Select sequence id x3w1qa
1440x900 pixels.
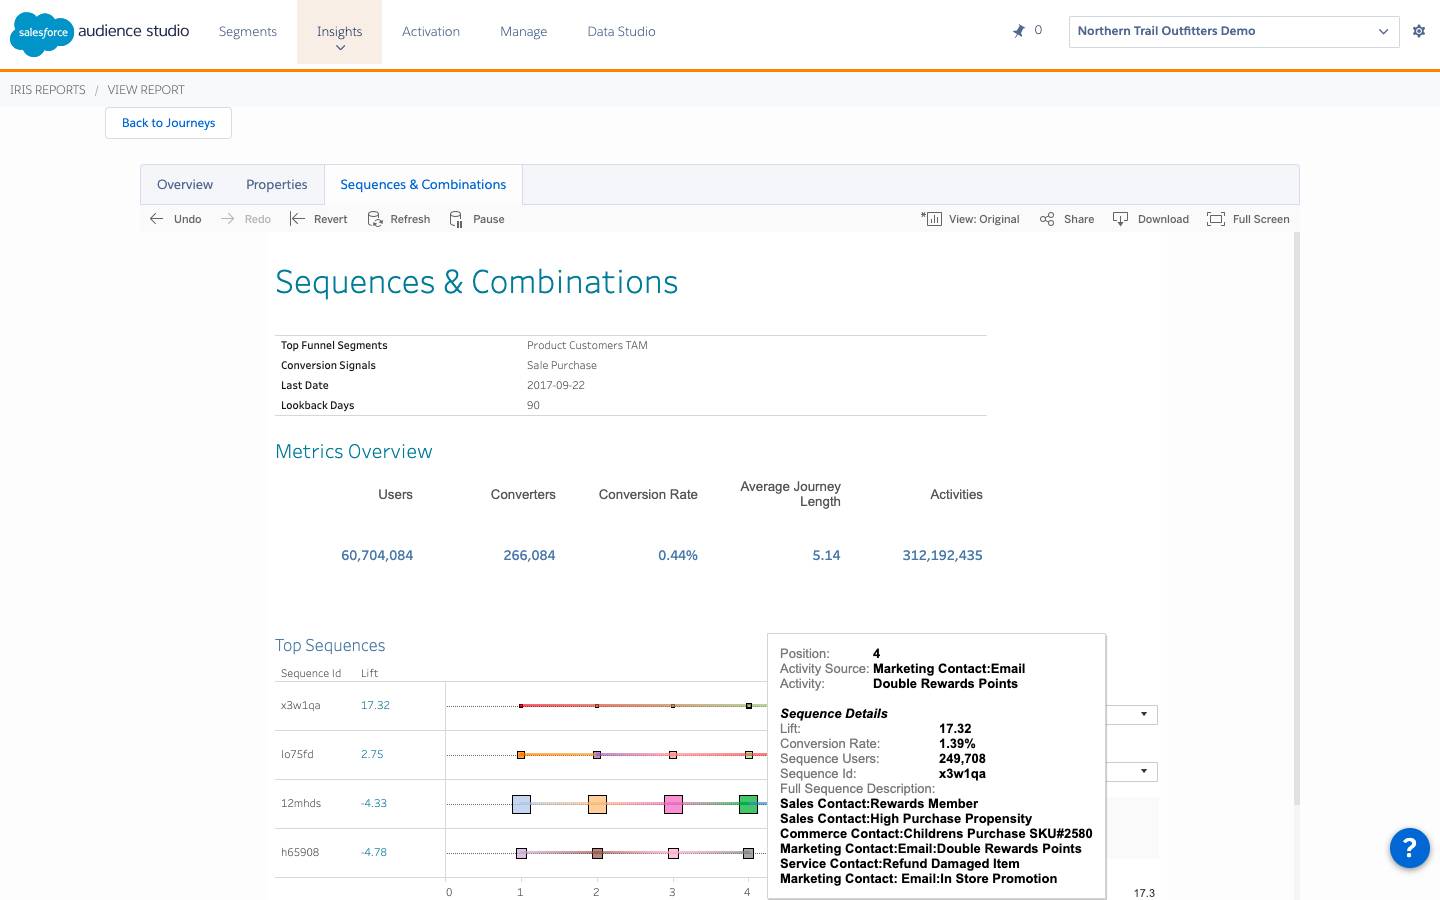301,705
